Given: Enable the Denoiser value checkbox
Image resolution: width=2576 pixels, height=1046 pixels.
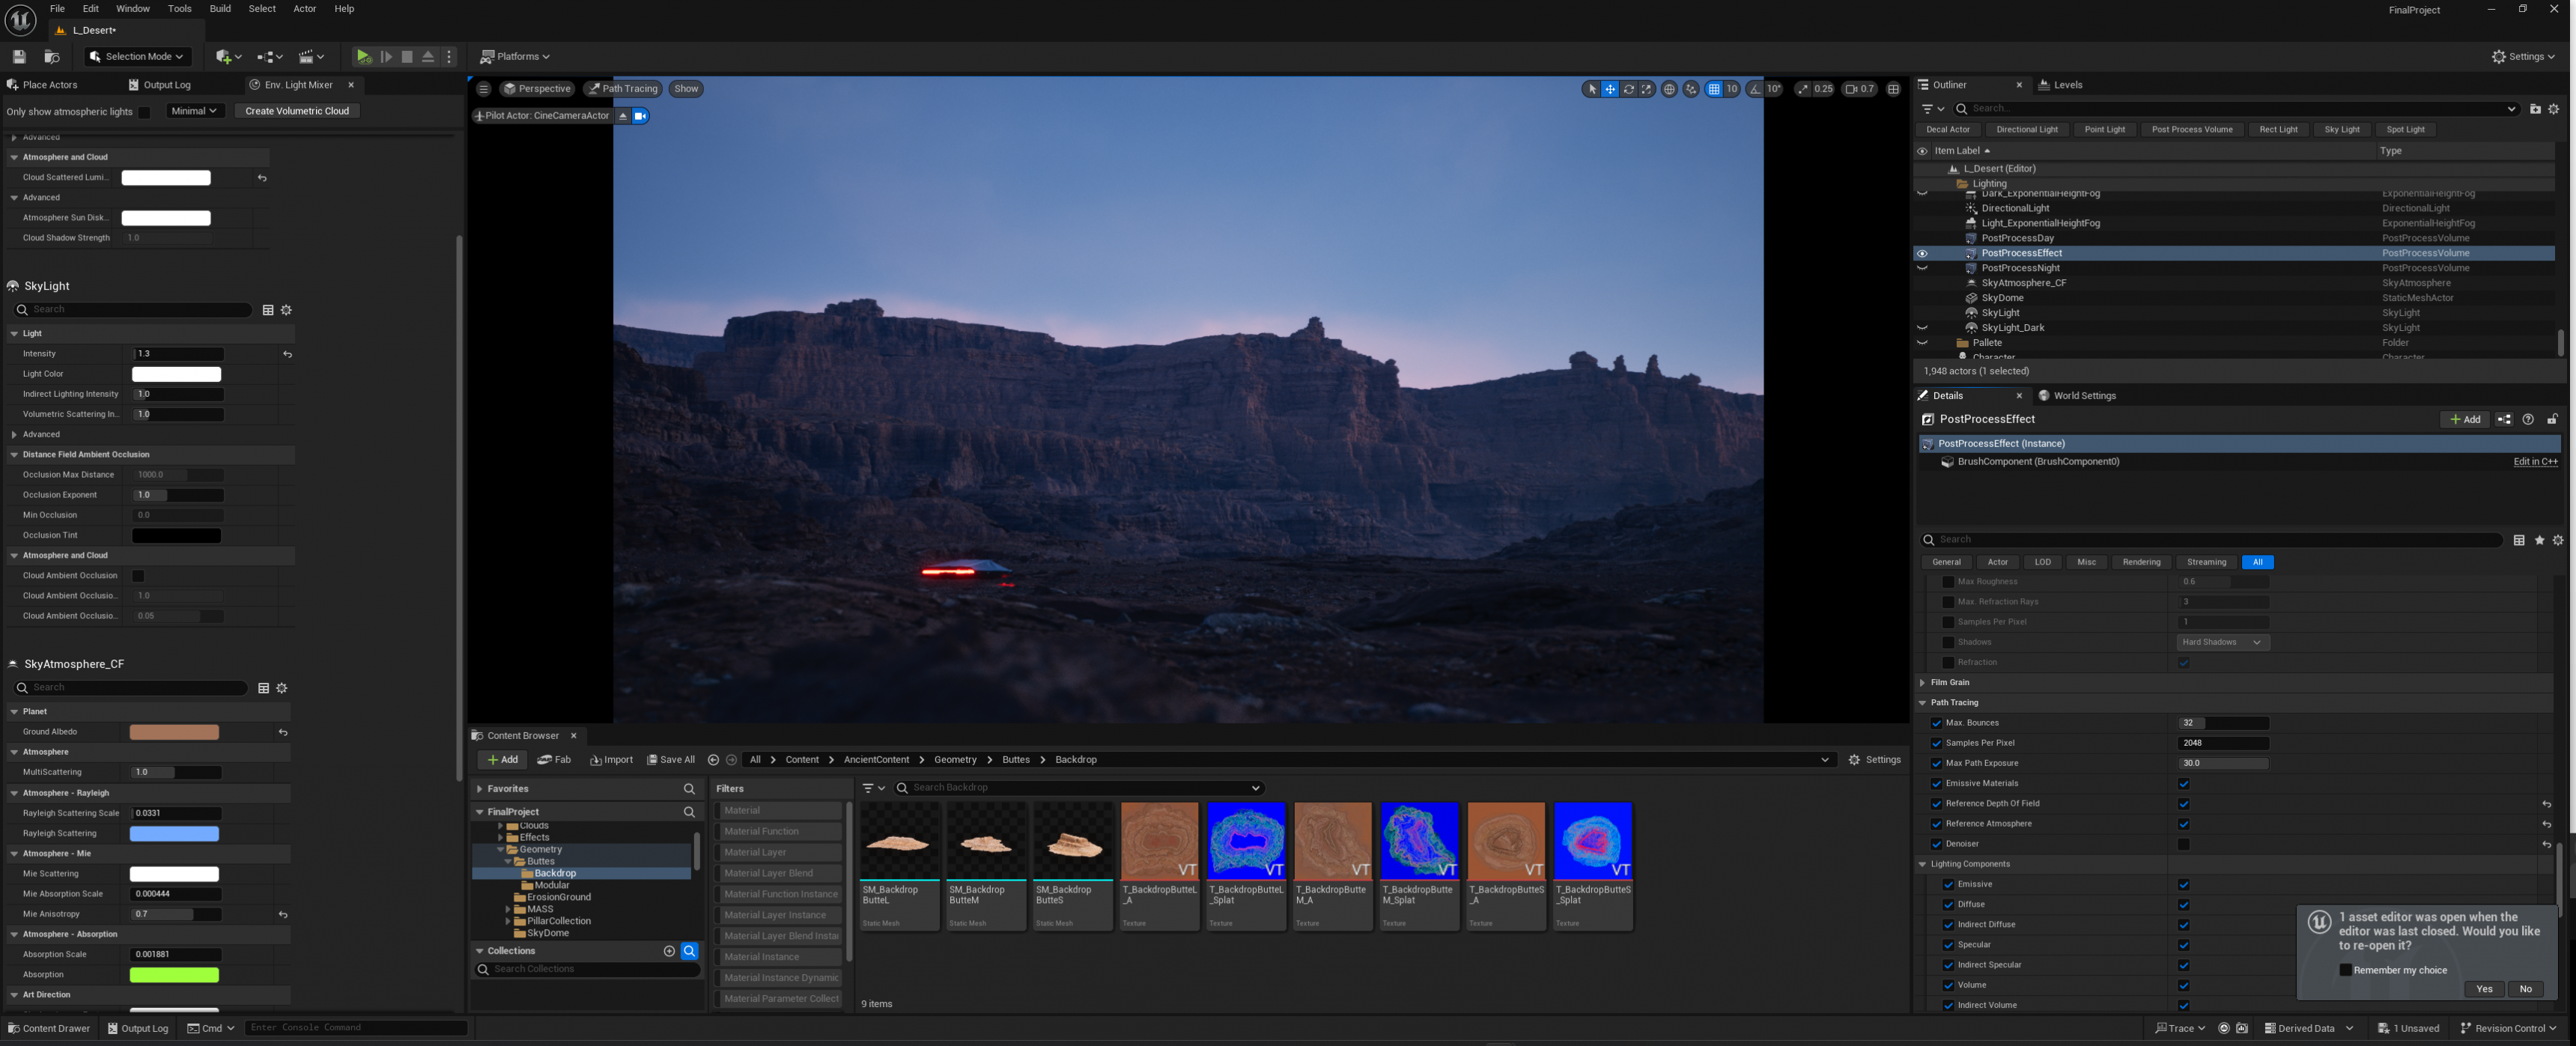Looking at the screenshot, I should [2183, 844].
